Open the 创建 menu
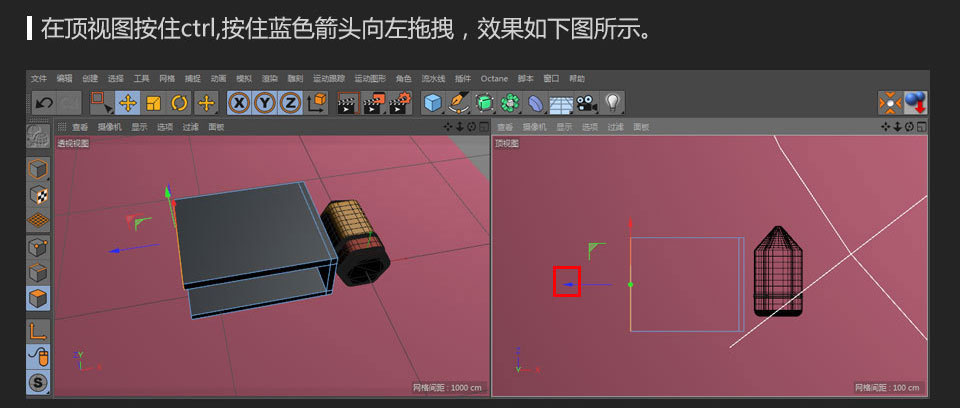960x408 pixels. 90,79
